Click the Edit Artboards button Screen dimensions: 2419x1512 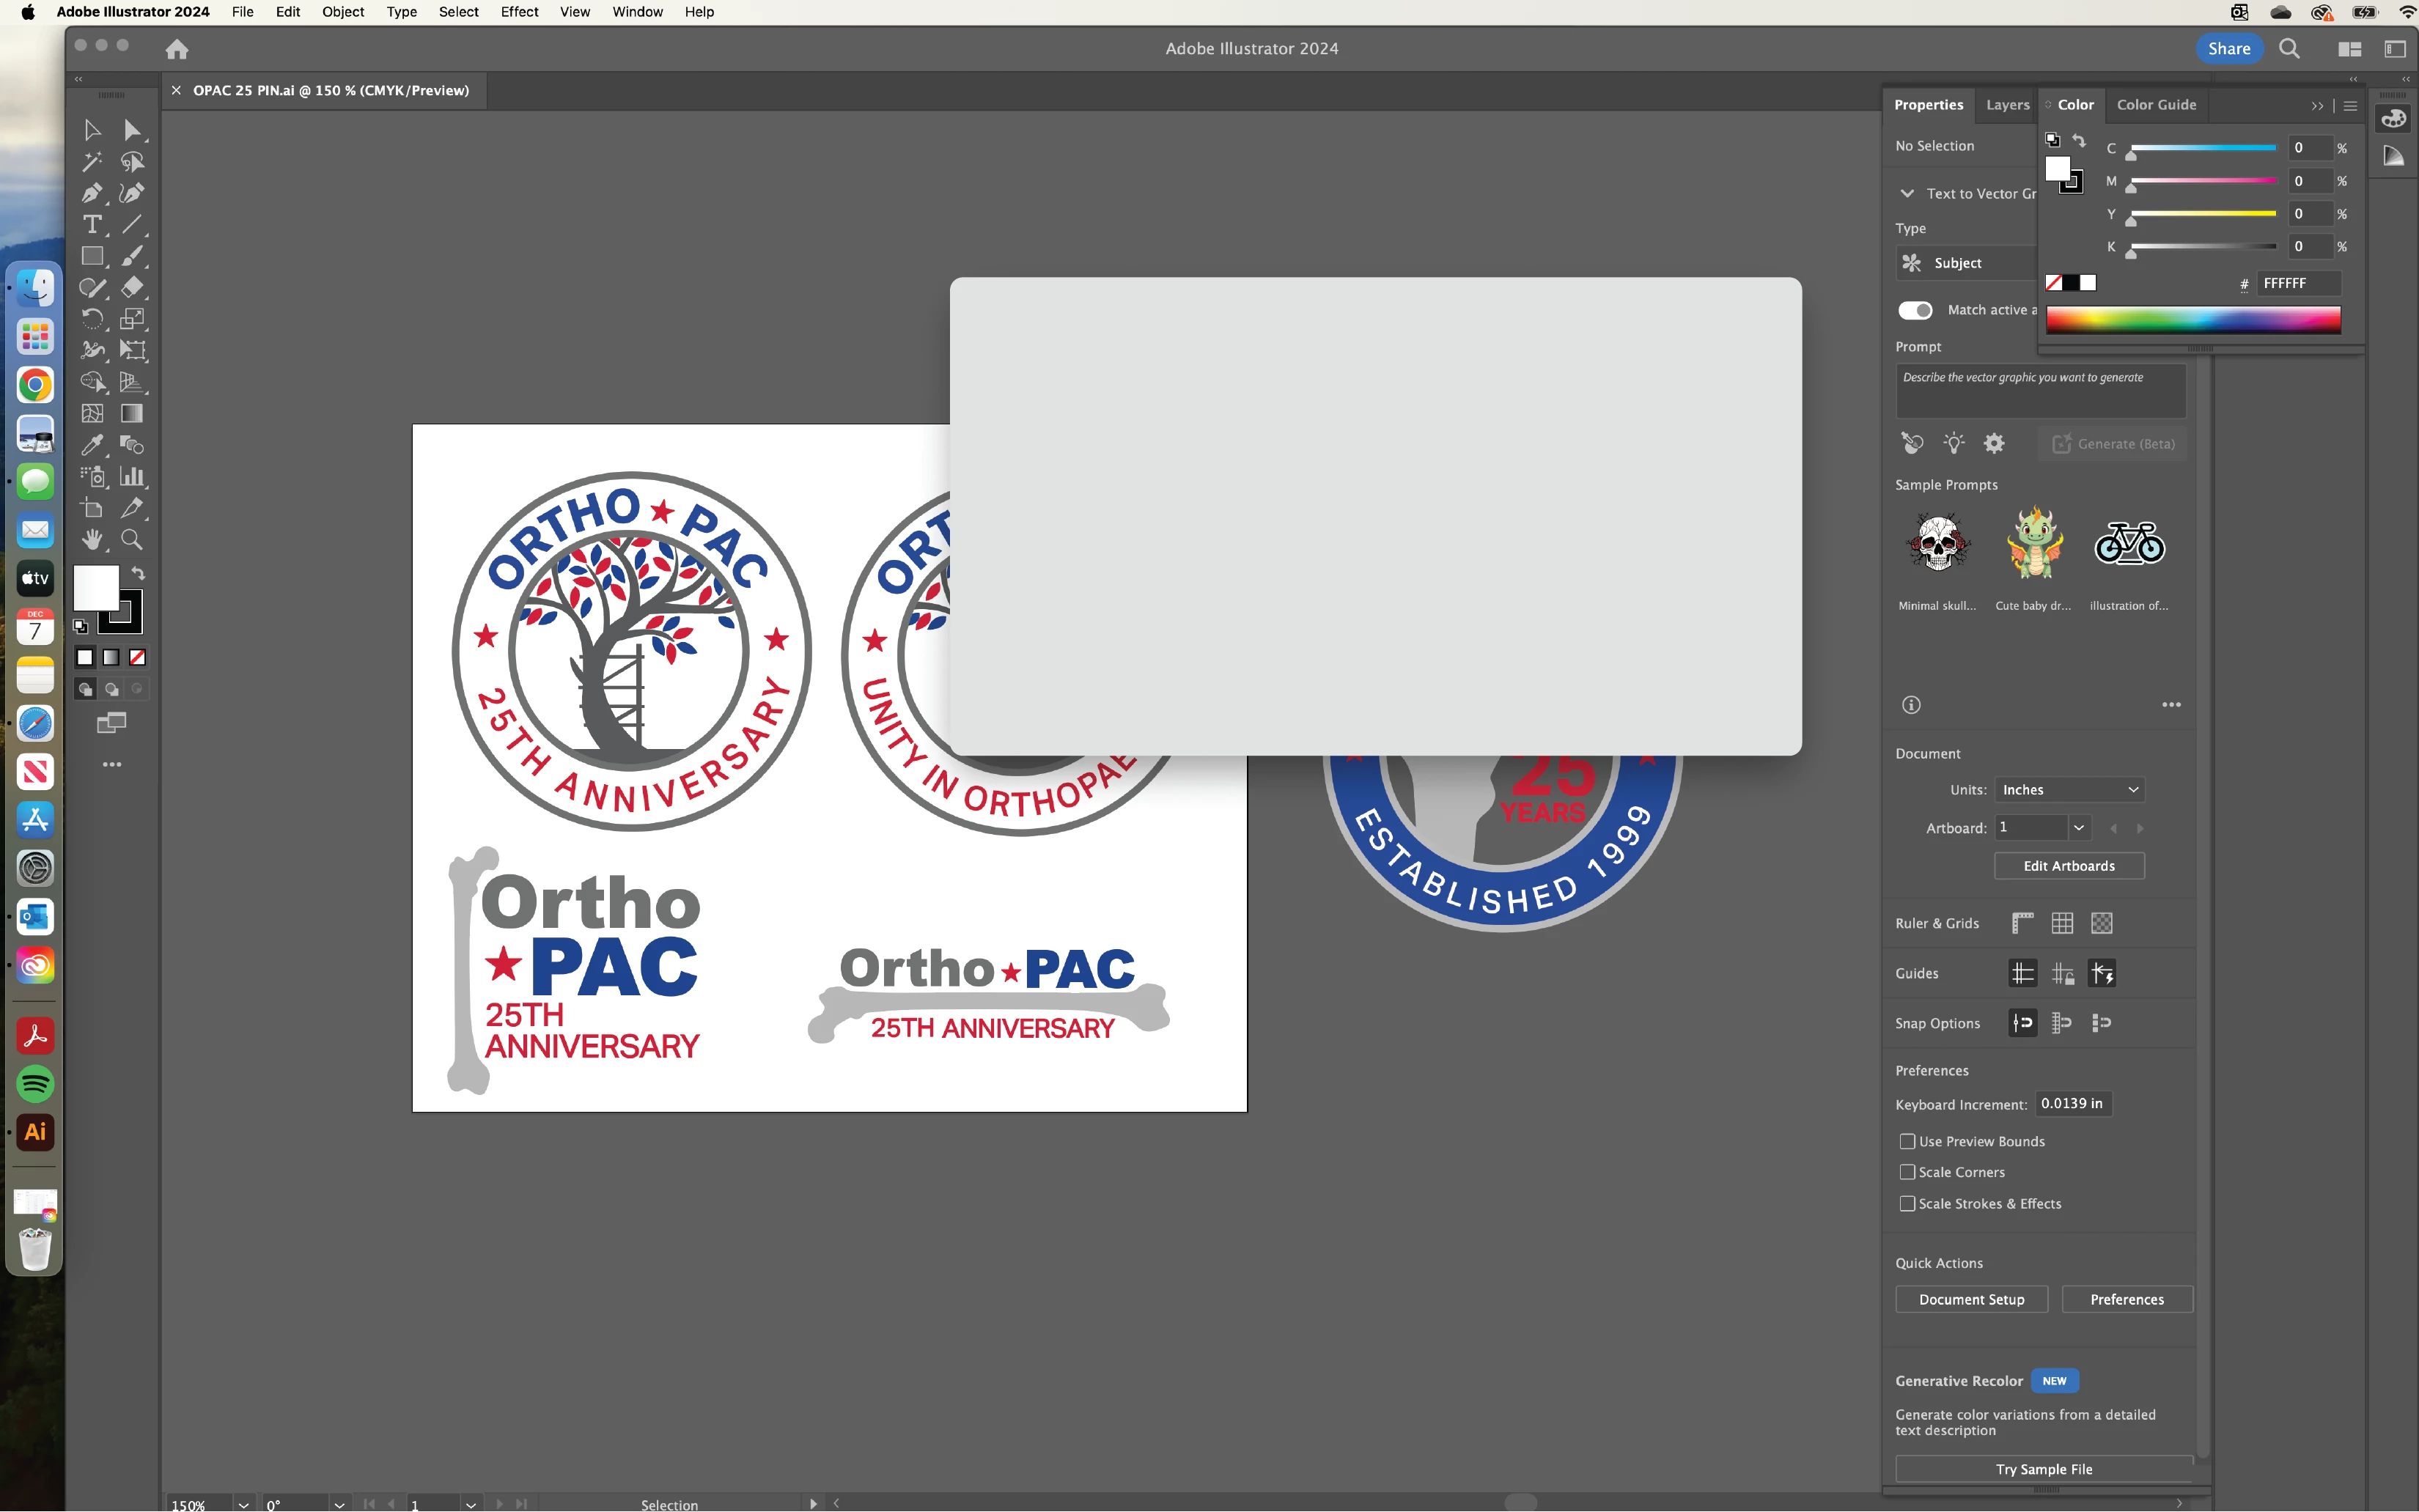point(2069,865)
